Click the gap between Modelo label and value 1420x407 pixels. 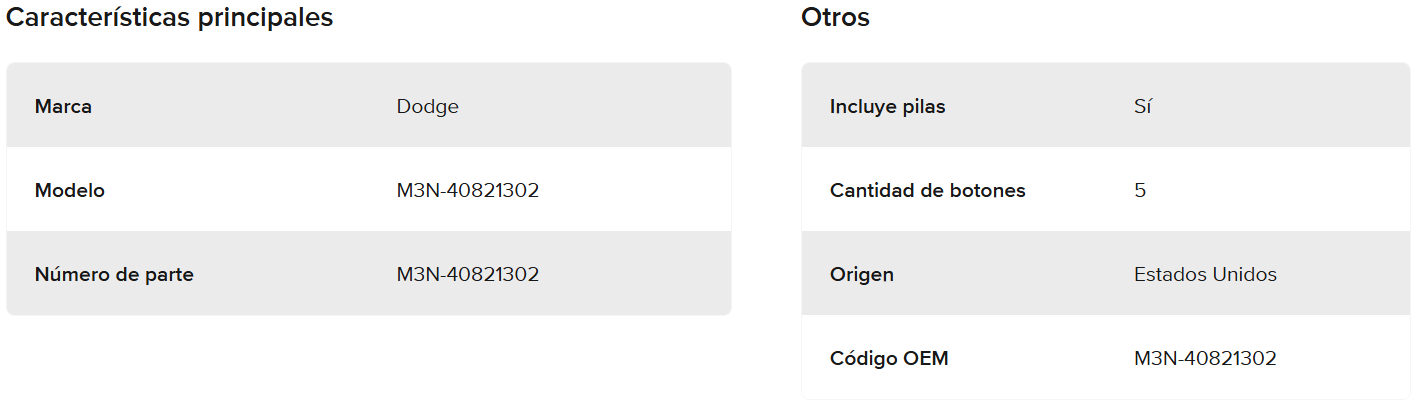(250, 190)
